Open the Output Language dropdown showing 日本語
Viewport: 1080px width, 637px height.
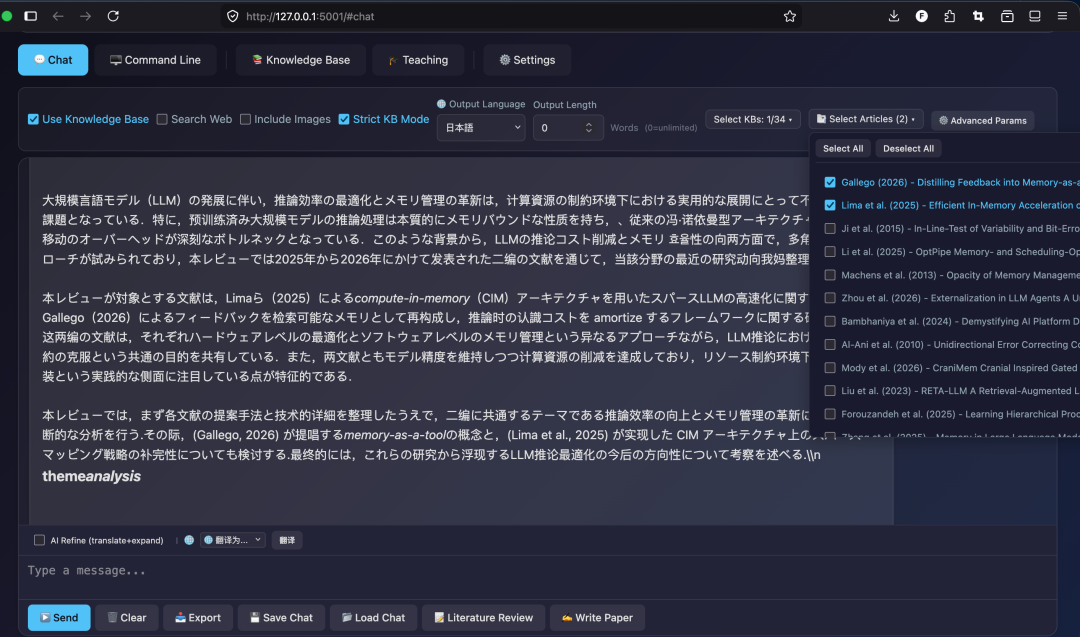481,127
